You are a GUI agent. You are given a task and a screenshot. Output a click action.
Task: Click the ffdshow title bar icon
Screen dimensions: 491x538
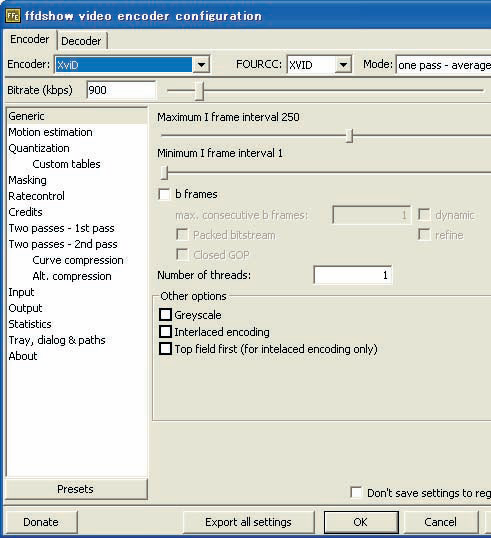(x=13, y=16)
